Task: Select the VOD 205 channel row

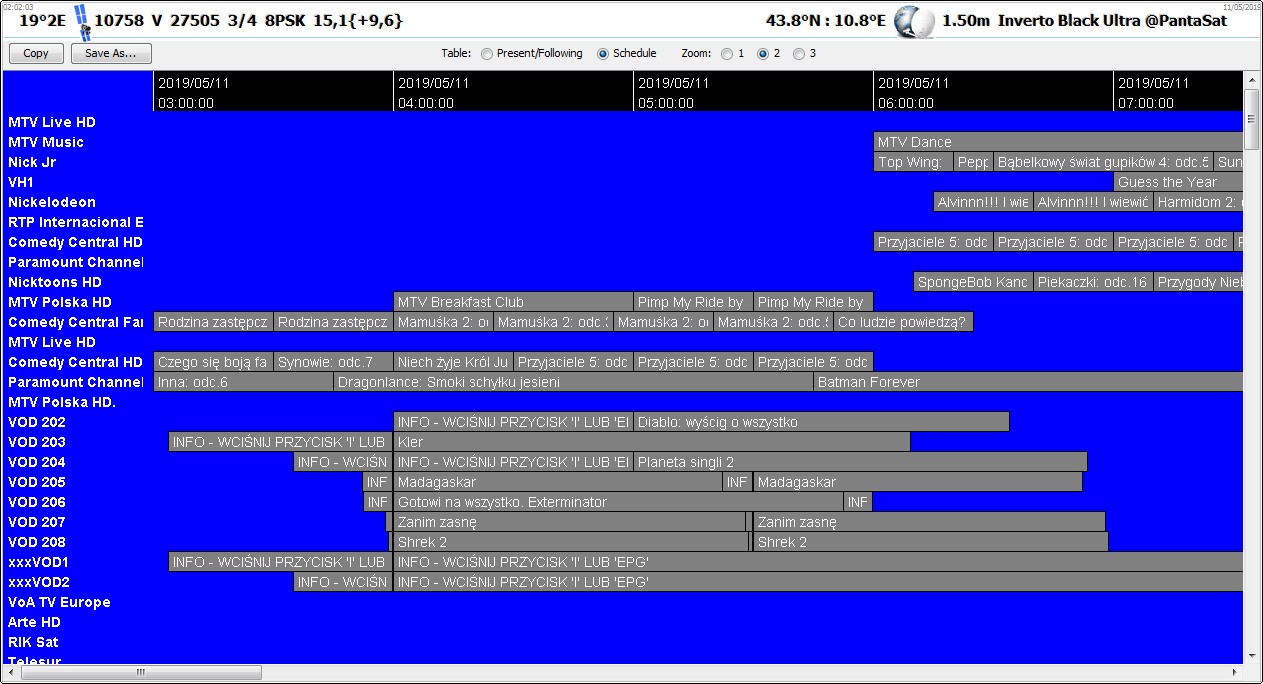Action: 37,482
